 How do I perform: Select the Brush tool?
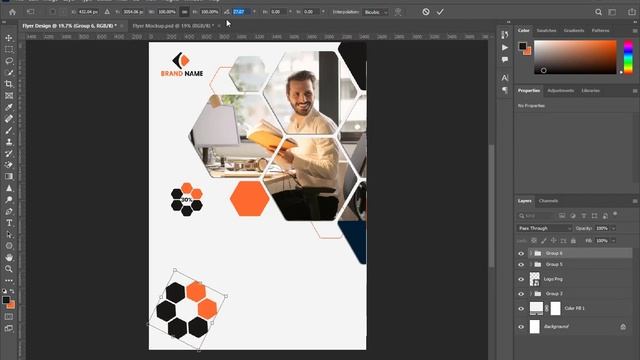pyautogui.click(x=9, y=130)
